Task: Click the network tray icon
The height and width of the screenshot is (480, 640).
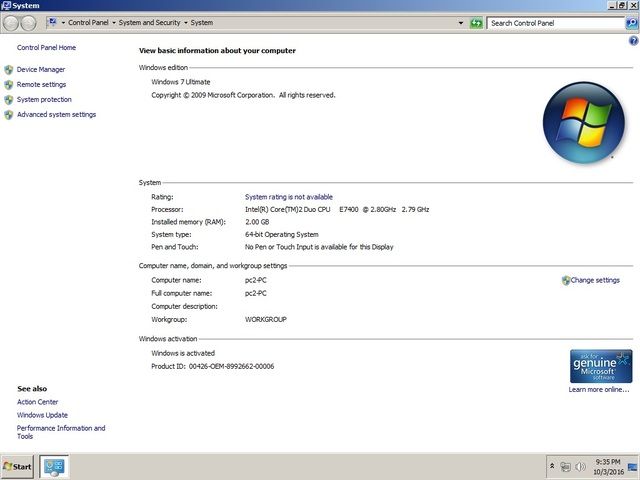Action: tap(566, 467)
